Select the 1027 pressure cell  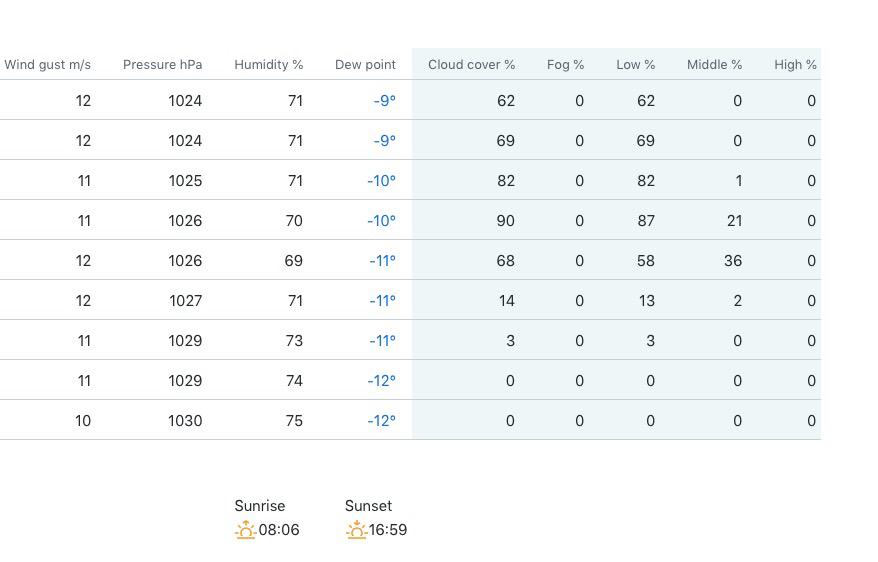coord(186,301)
